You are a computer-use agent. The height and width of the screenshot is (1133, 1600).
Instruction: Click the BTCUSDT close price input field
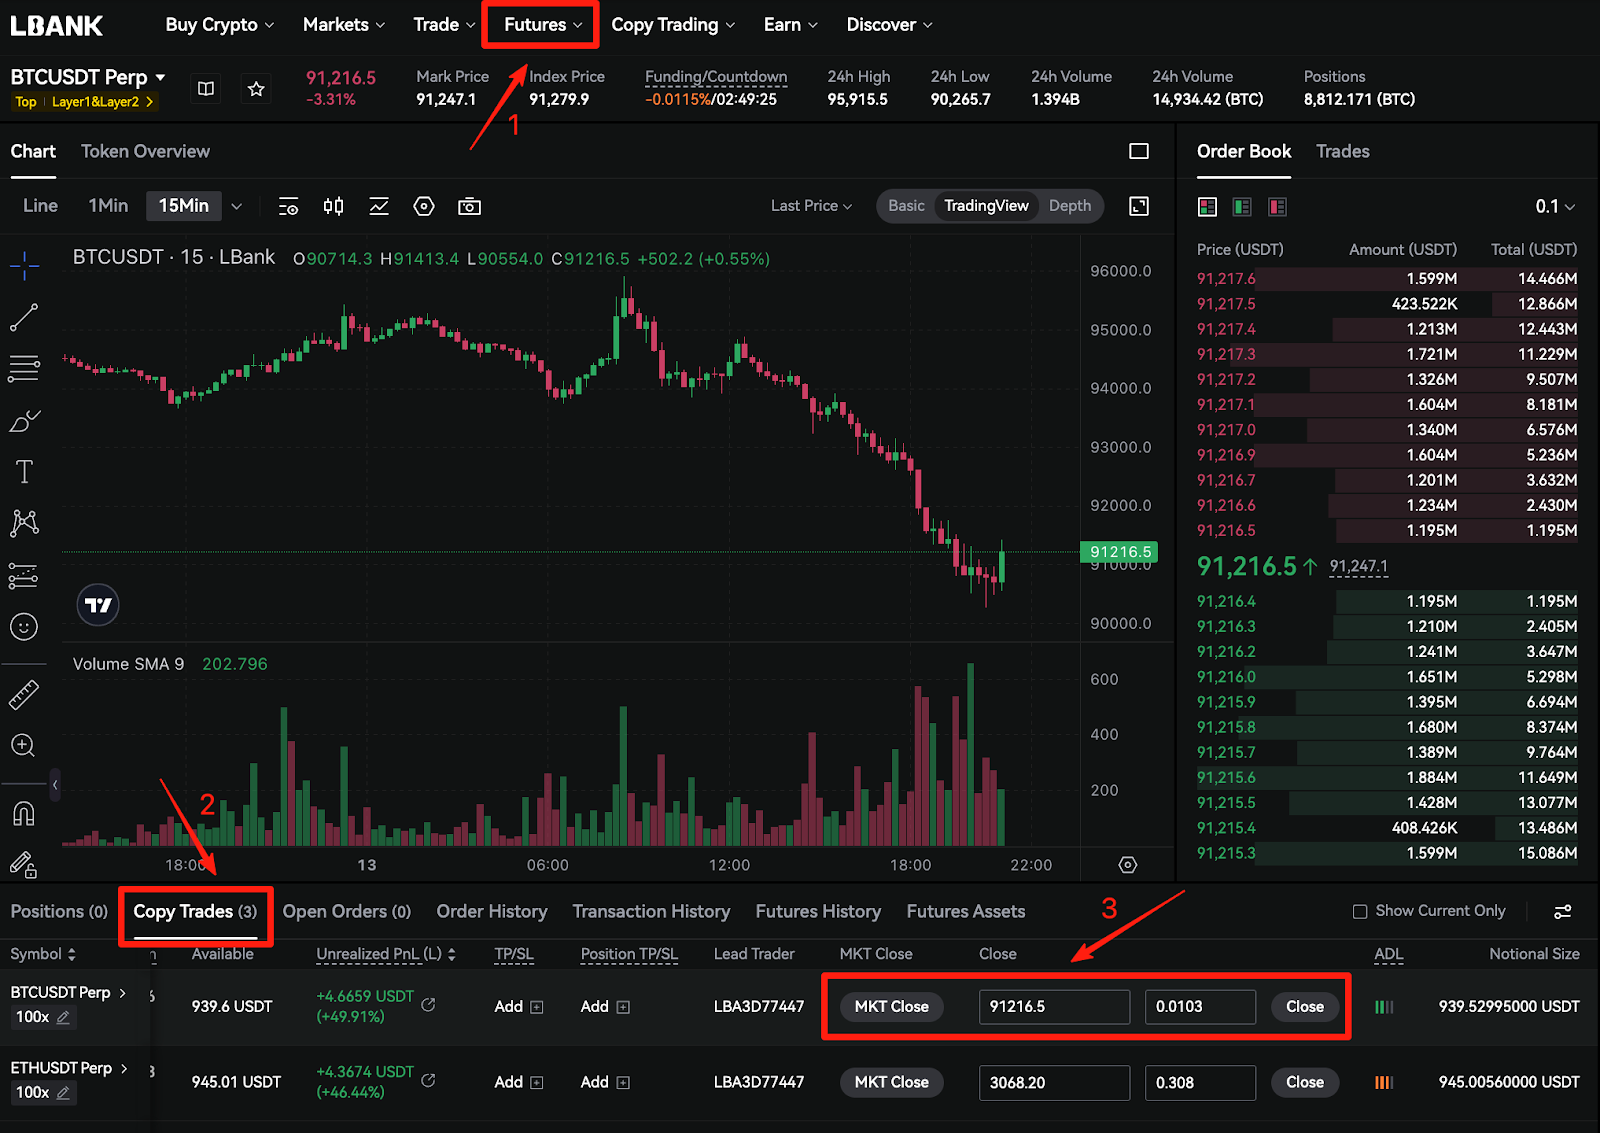pyautogui.click(x=1053, y=1007)
